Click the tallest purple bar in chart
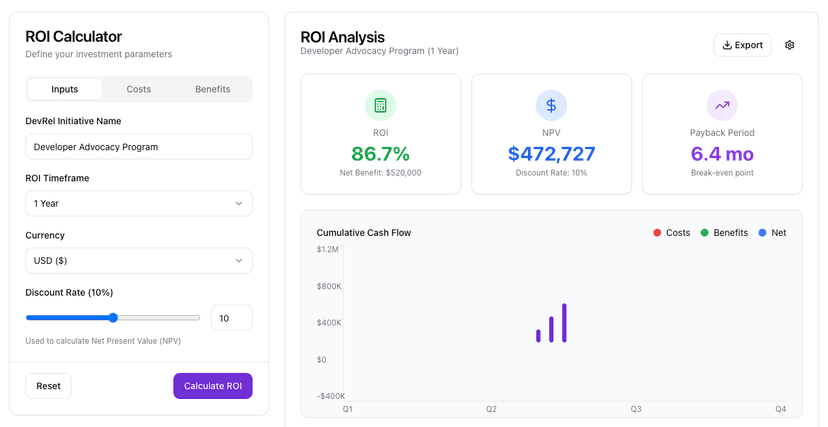 (564, 323)
